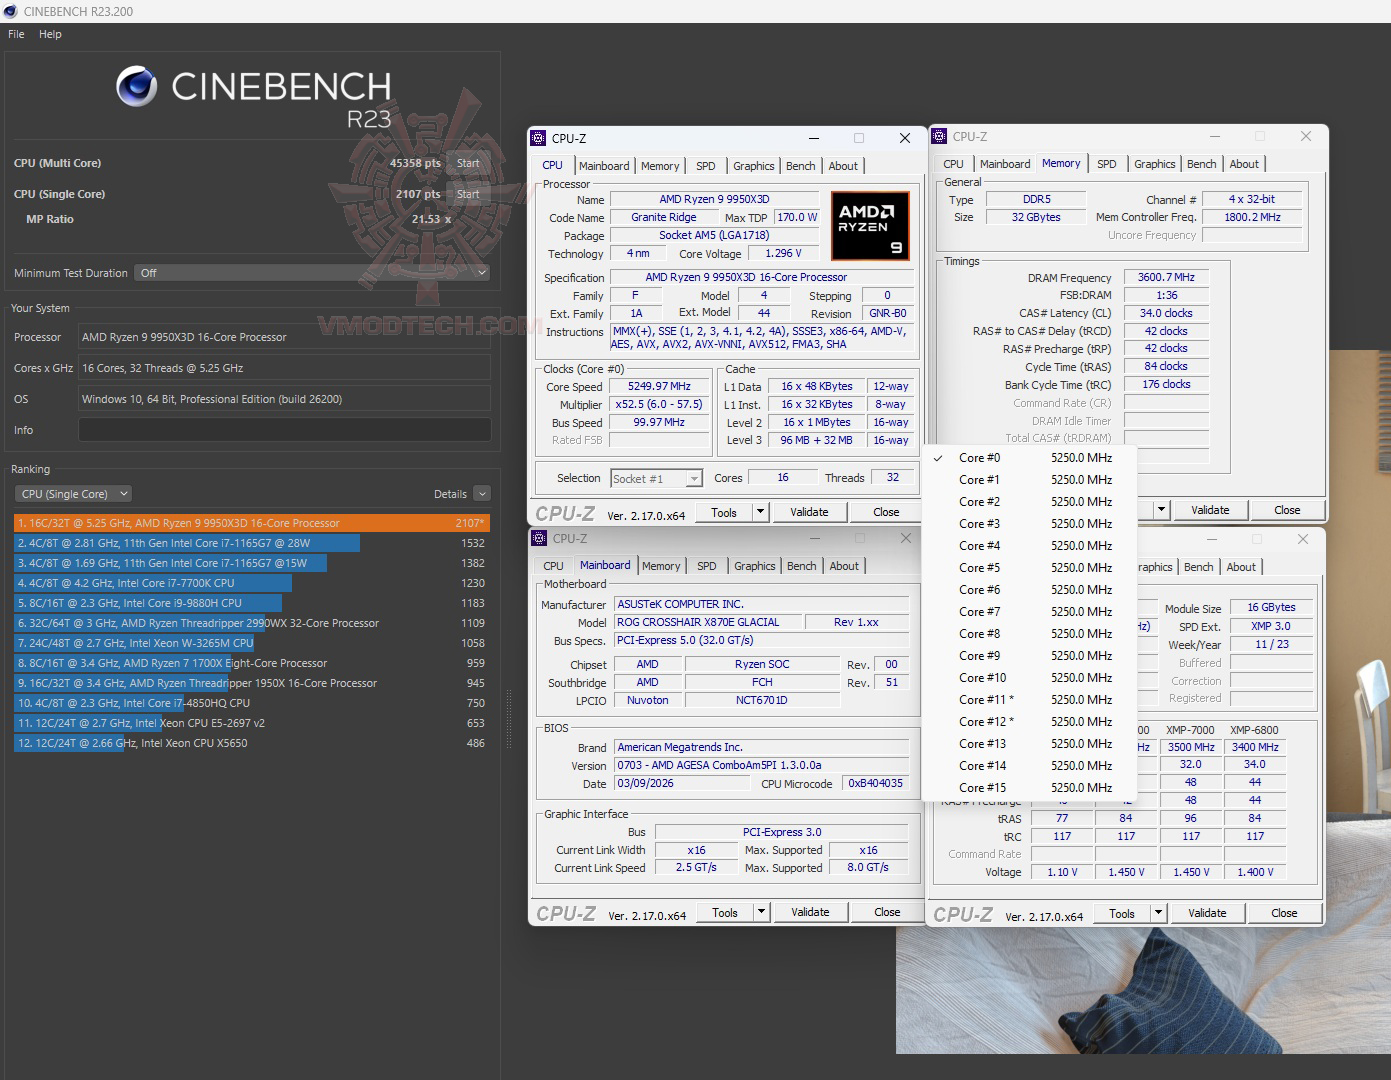Viewport: 1391px width, 1080px height.
Task: Click the BIOS brand 'American Megatrends Inc.'
Action: coord(762,747)
